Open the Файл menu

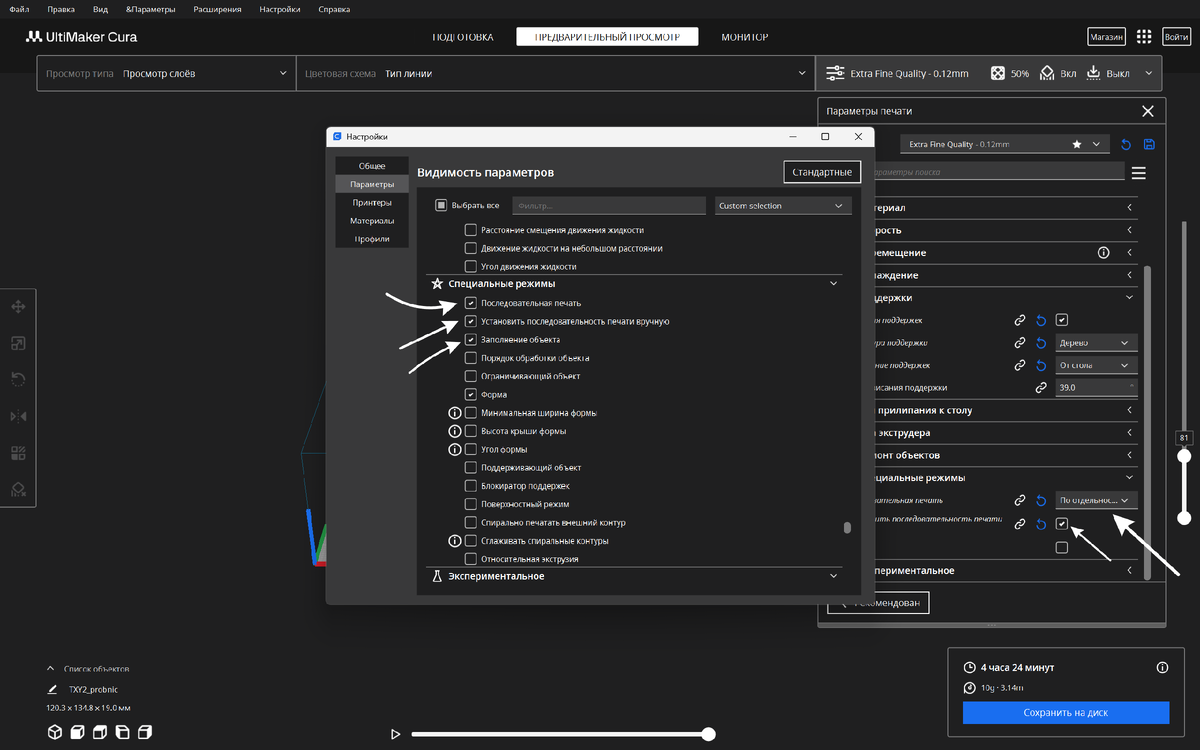pos(19,9)
